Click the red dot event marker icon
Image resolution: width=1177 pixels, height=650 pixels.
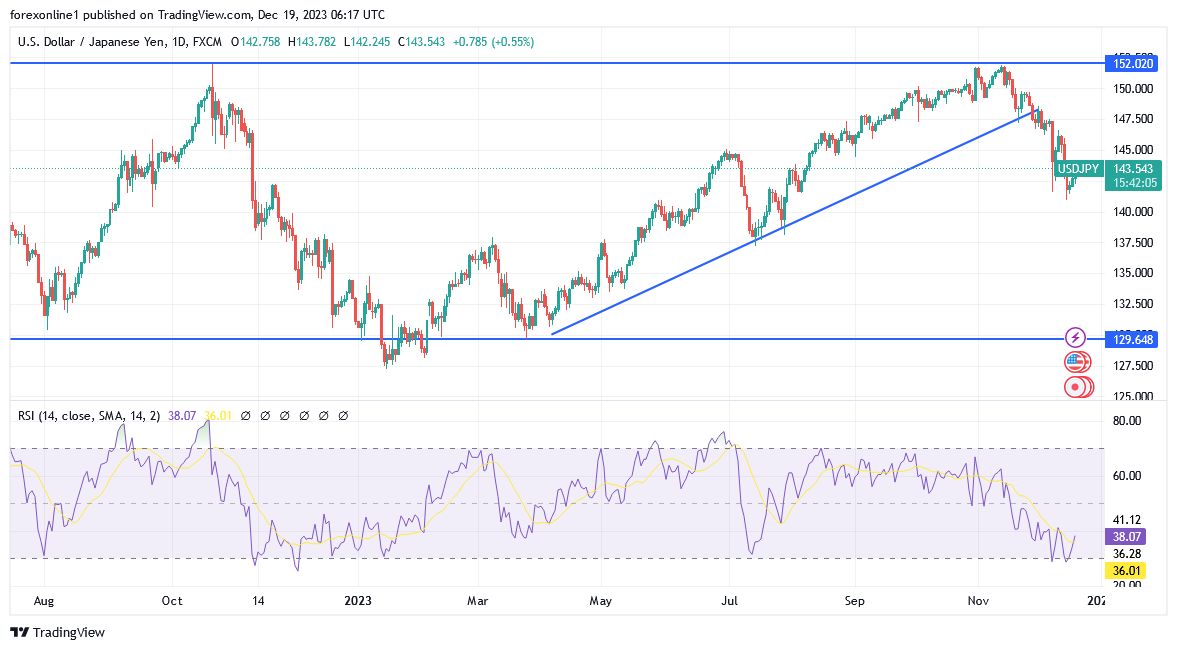click(x=1075, y=387)
